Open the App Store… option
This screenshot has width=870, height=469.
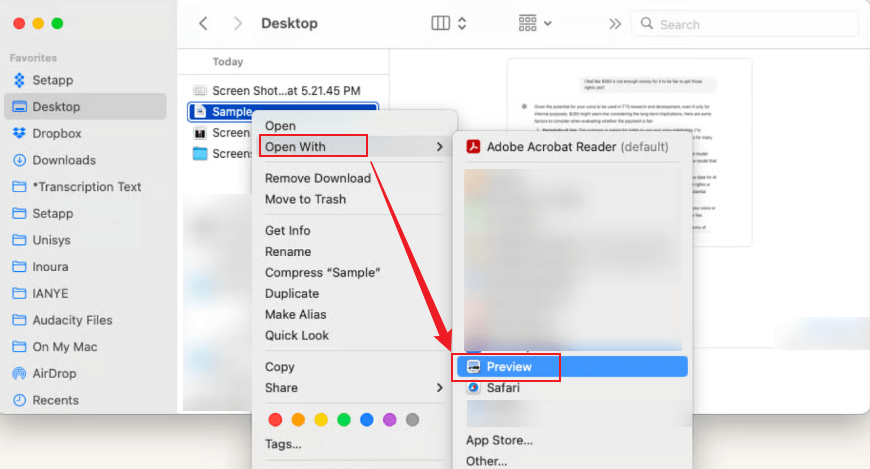[x=499, y=440]
